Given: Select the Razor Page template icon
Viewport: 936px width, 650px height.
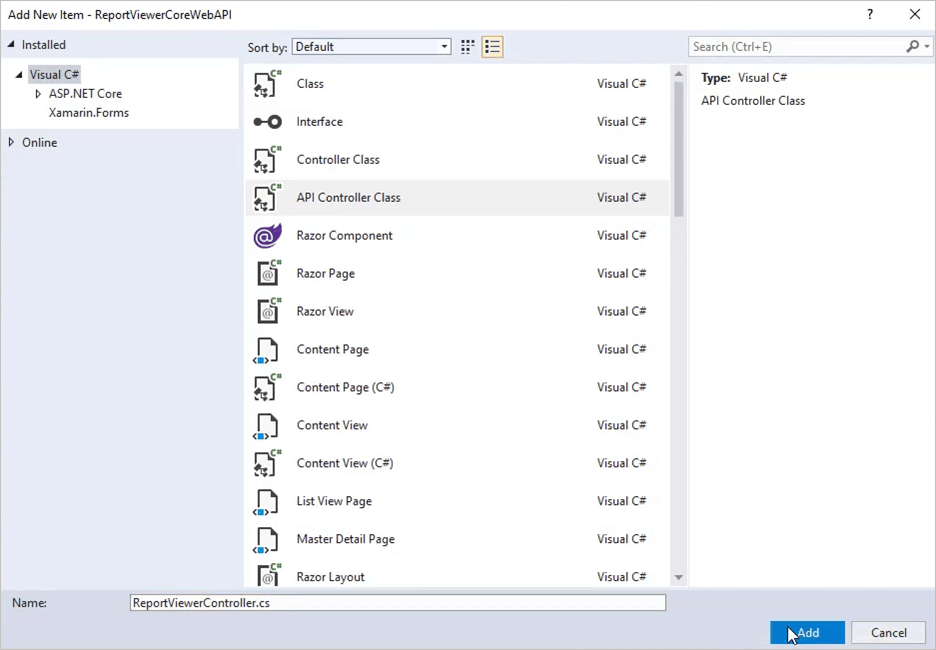Looking at the screenshot, I should pos(267,273).
